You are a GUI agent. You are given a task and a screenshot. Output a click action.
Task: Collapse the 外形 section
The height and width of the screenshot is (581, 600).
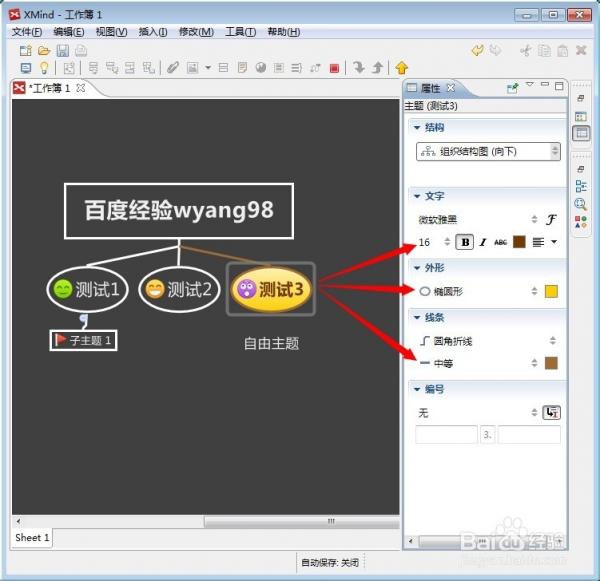pos(417,268)
